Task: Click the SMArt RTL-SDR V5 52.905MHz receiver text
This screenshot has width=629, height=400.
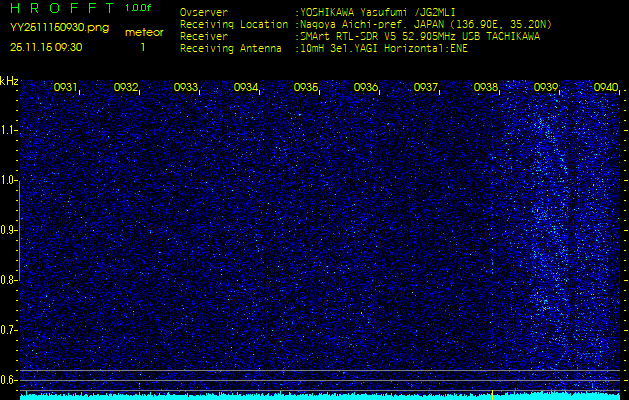Action: [x=420, y=37]
